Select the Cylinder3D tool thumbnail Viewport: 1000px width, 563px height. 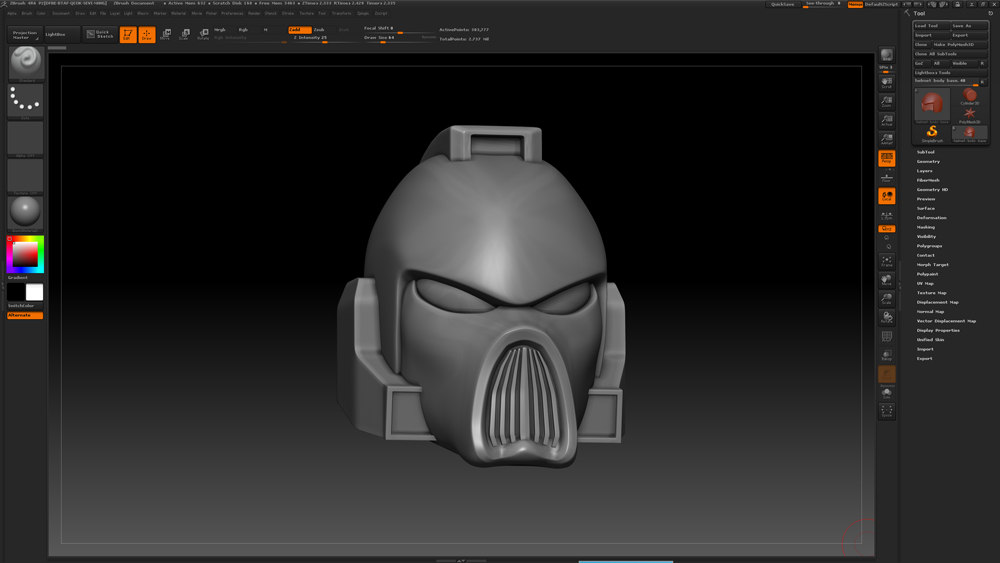pos(969,97)
